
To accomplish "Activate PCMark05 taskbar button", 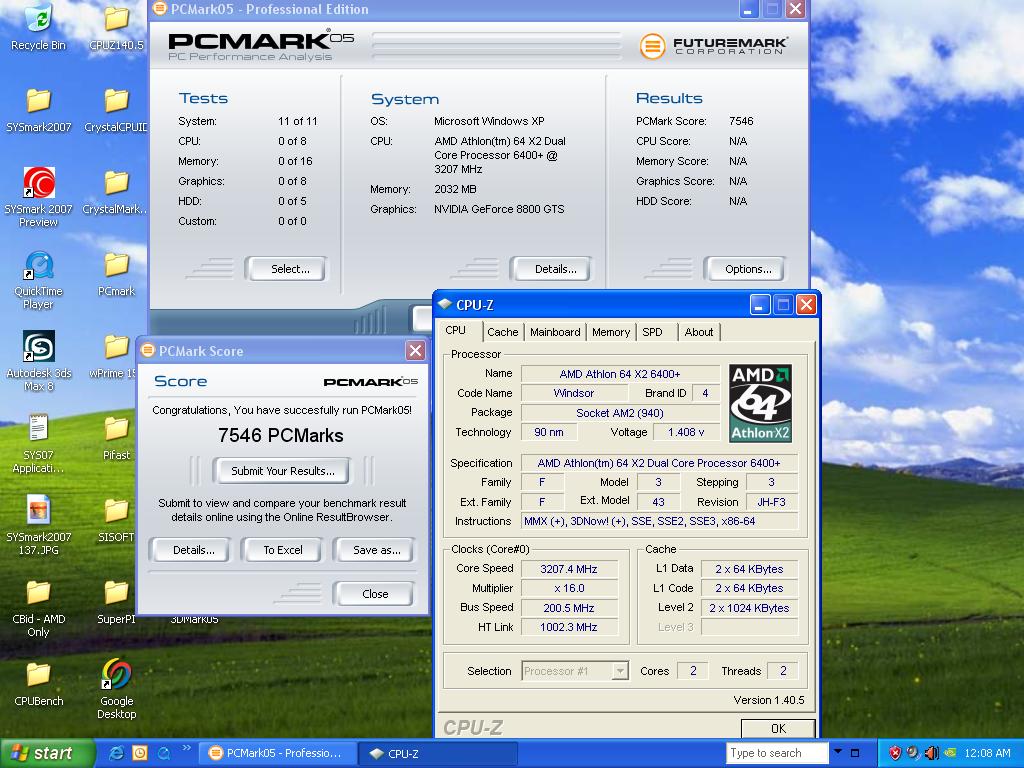I will pos(277,753).
